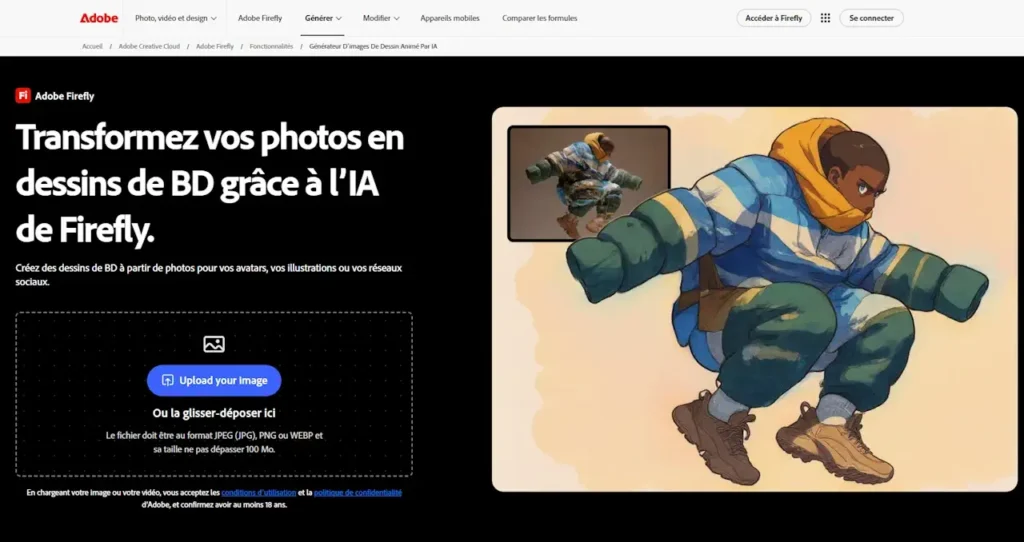Open the Générer dropdown menu
Screen dimensions: 1024x542
tap(323, 18)
